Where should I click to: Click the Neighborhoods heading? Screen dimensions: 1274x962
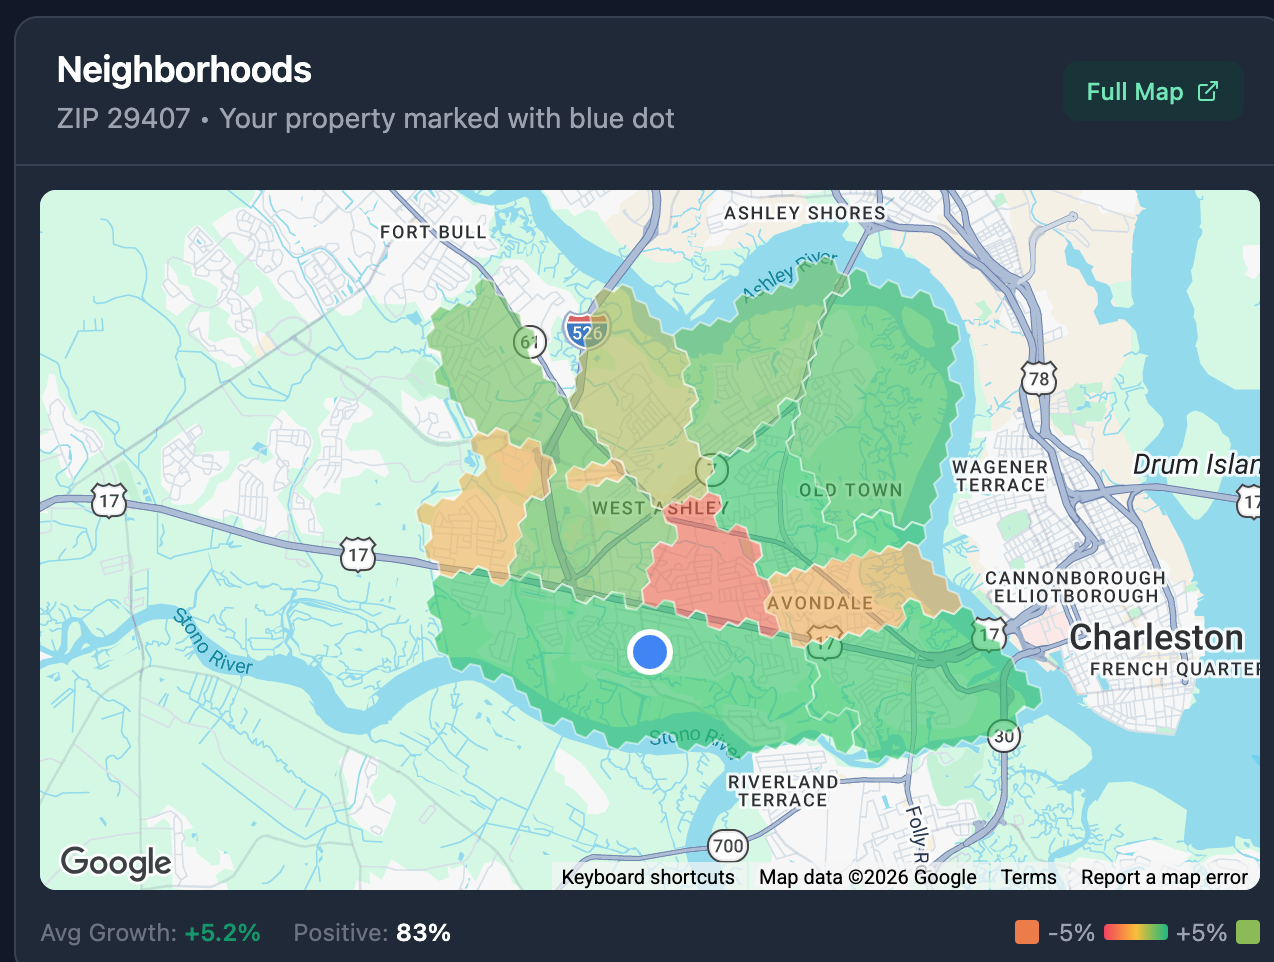click(x=184, y=70)
